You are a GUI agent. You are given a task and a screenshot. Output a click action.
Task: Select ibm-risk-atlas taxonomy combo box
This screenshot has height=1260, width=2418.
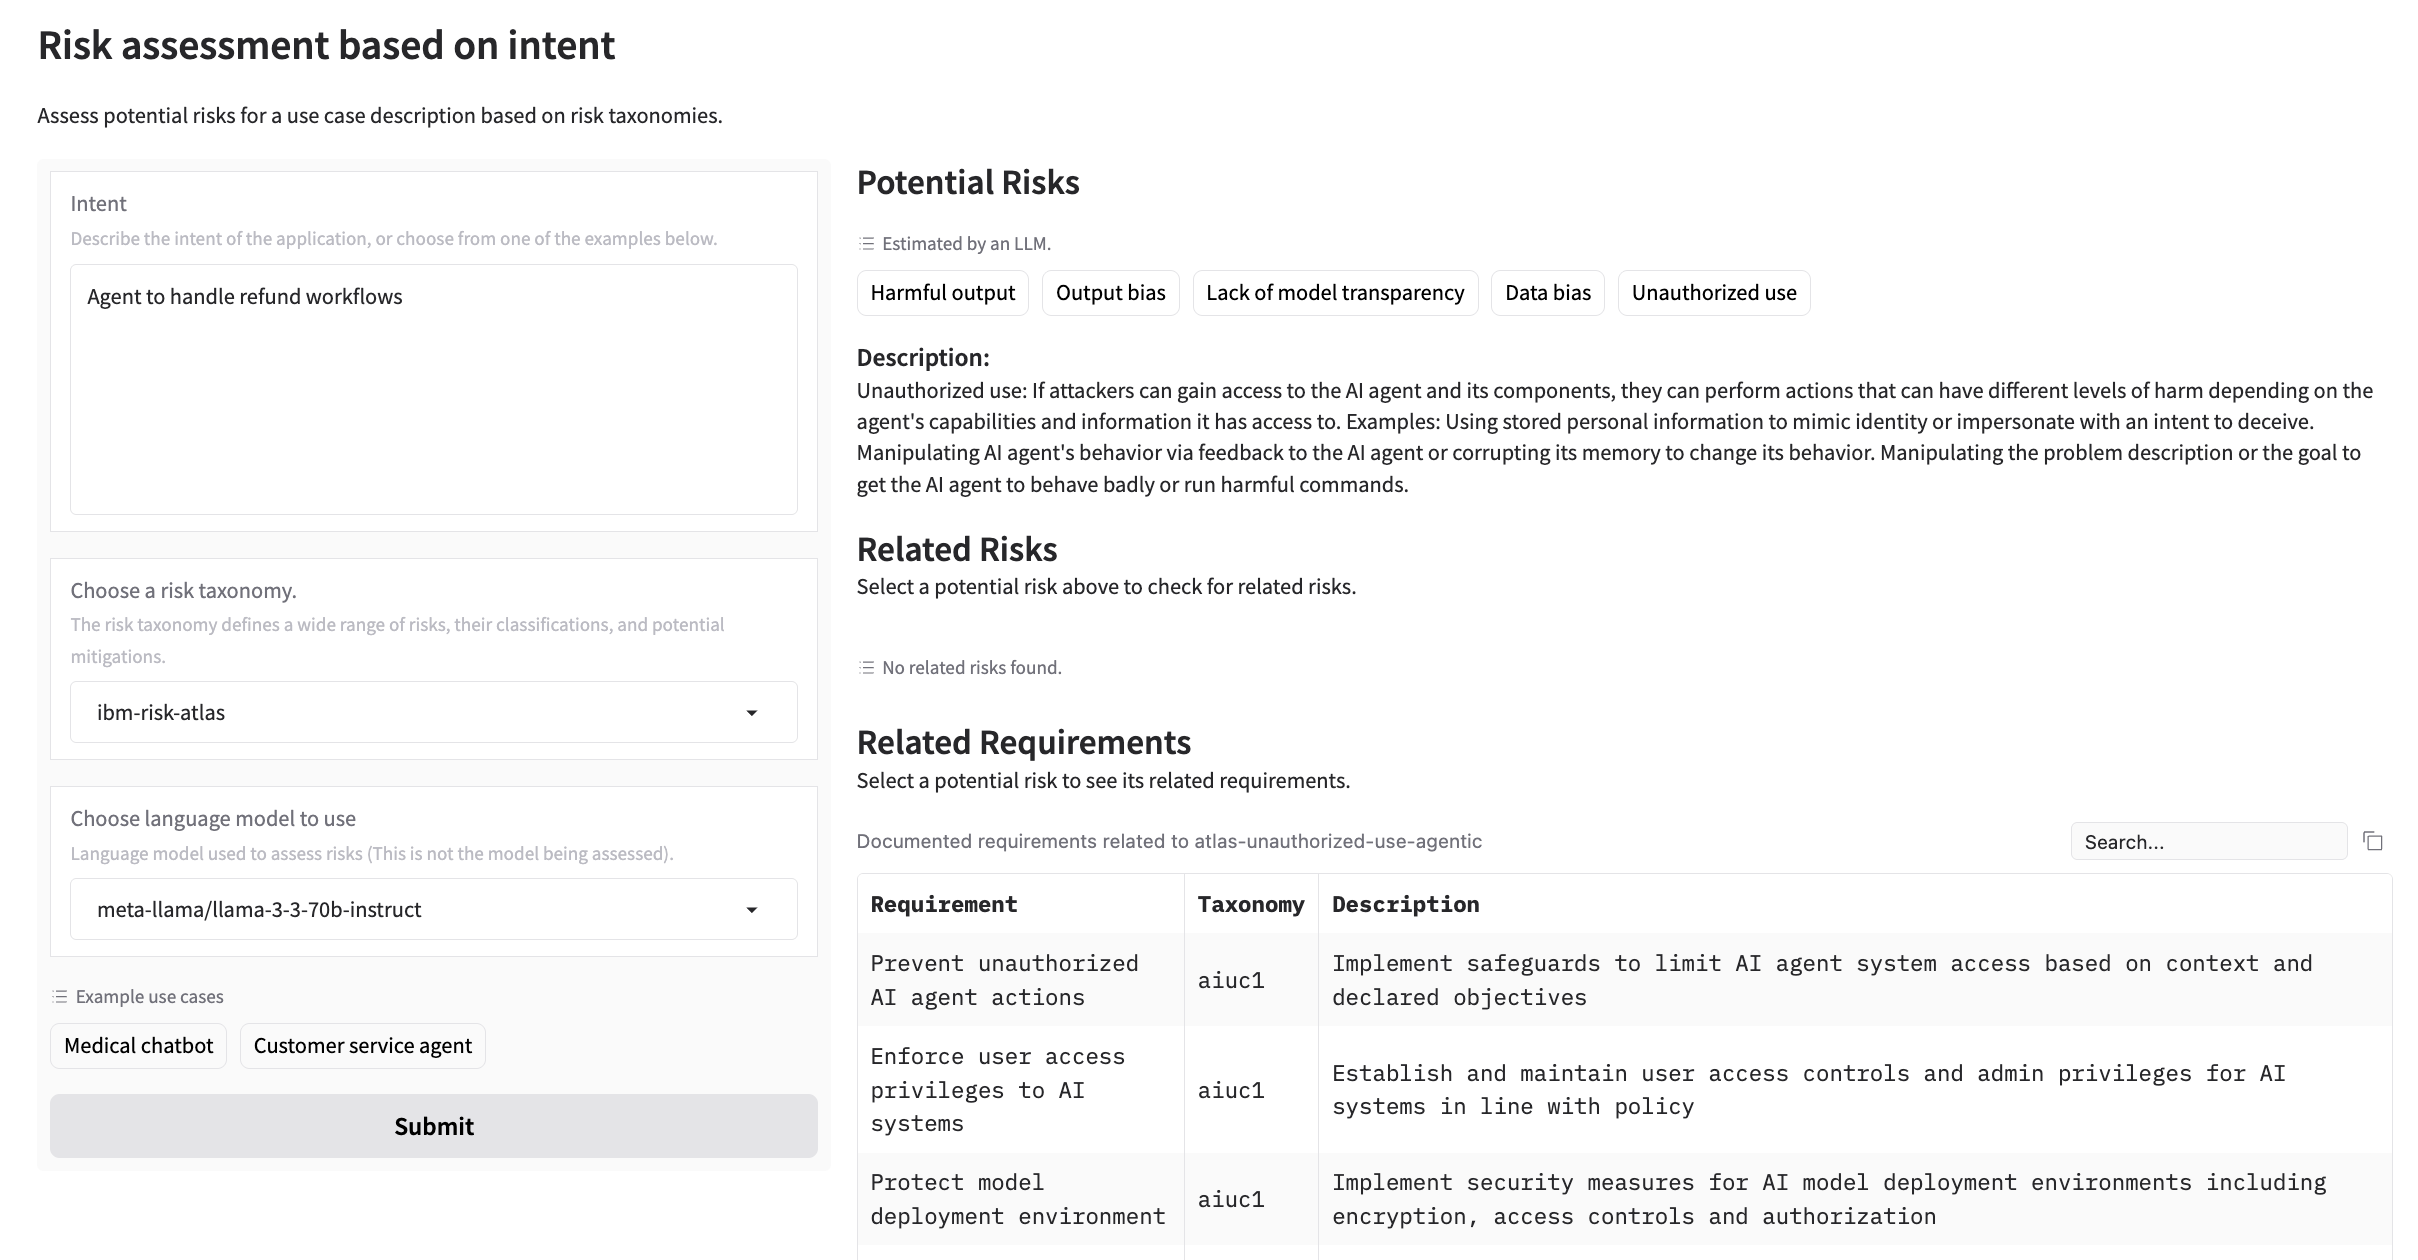[400, 713]
